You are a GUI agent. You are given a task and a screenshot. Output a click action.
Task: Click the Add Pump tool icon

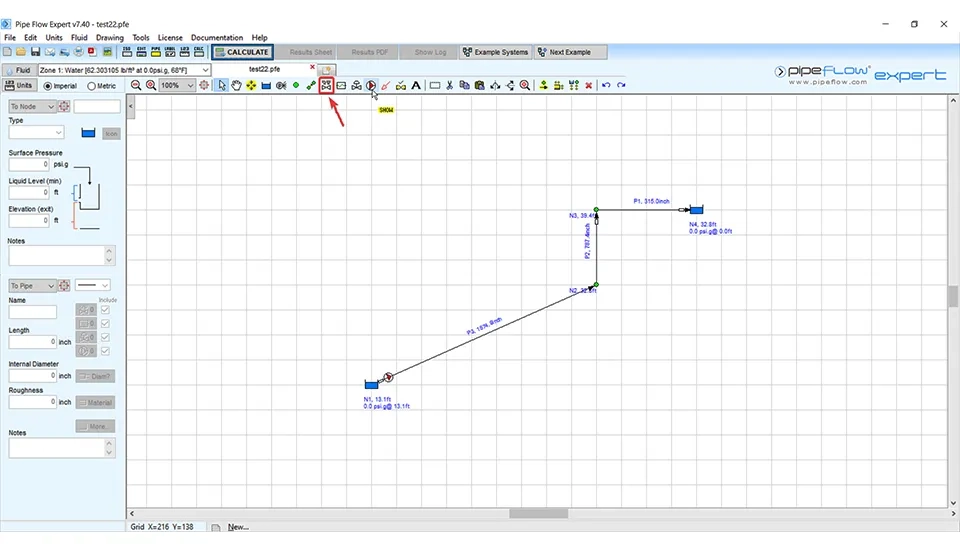click(371, 86)
